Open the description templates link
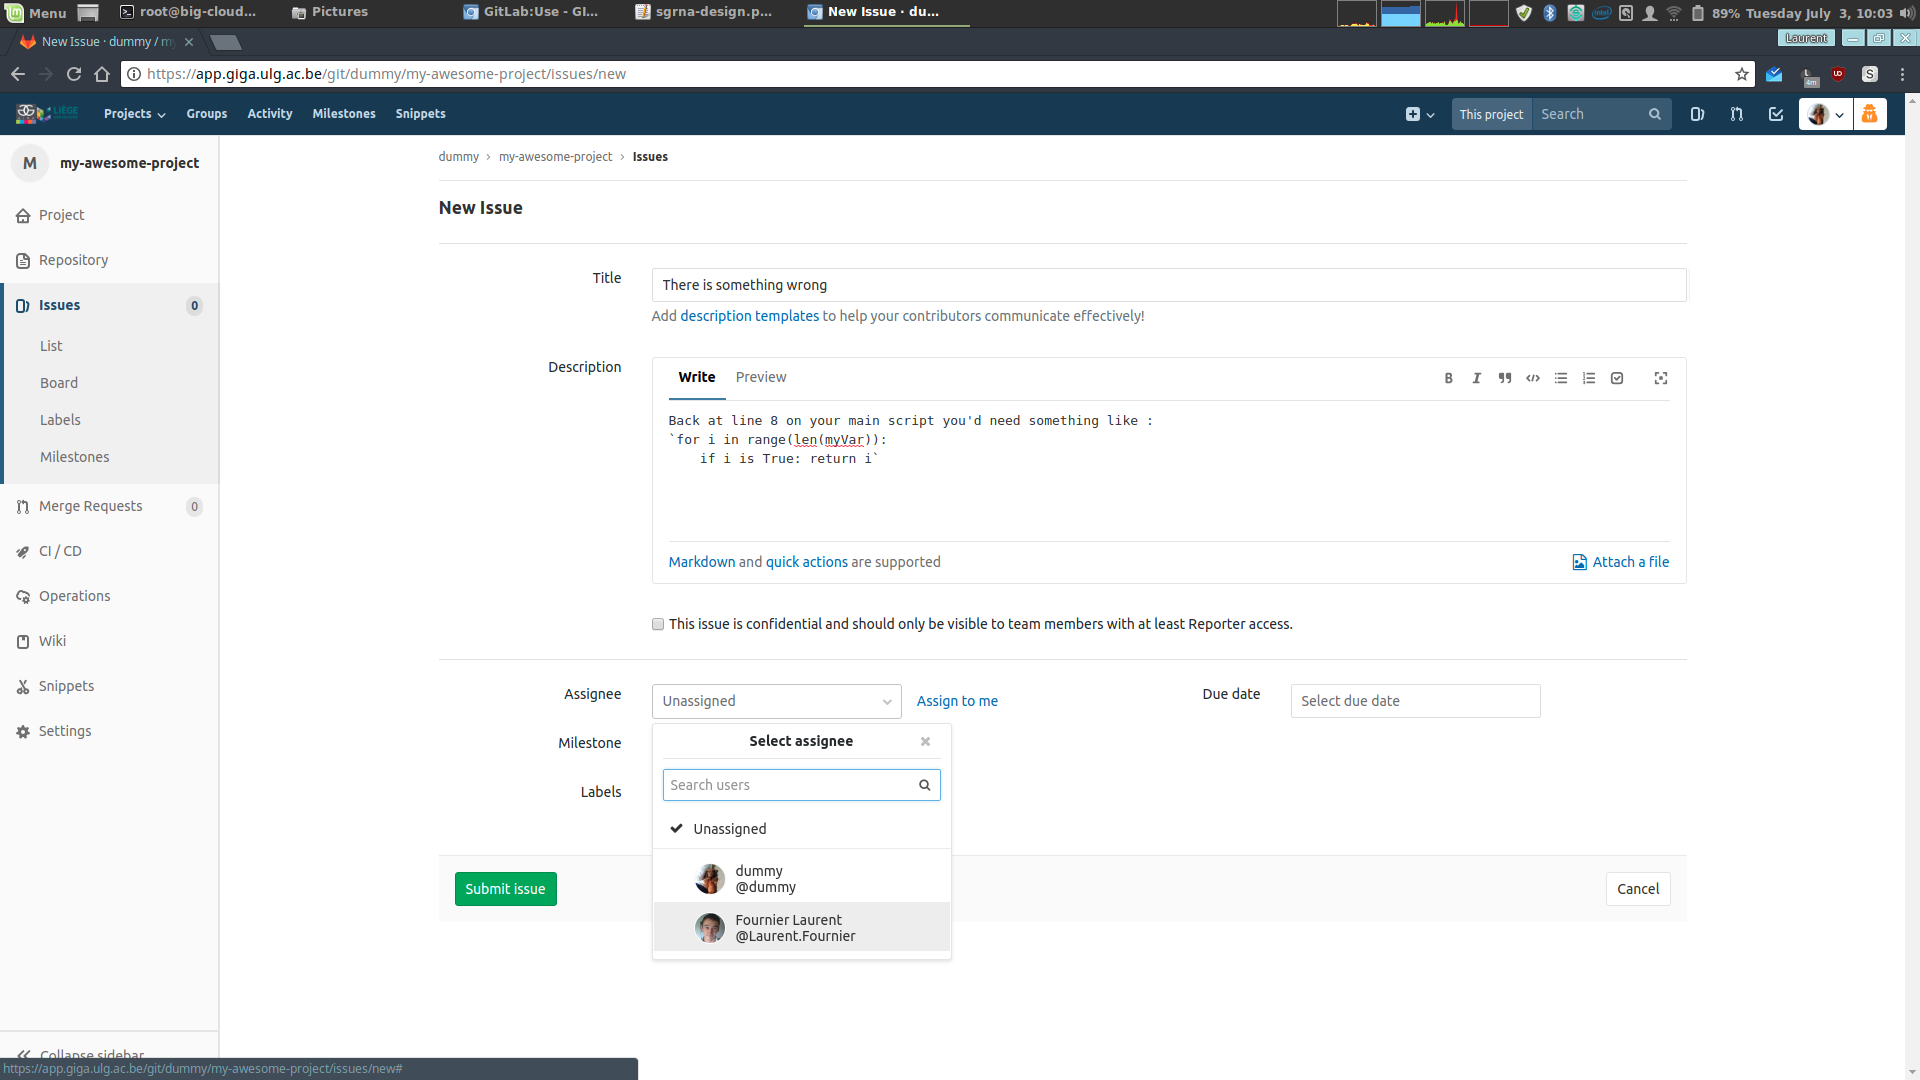This screenshot has height=1080, width=1920. click(749, 316)
